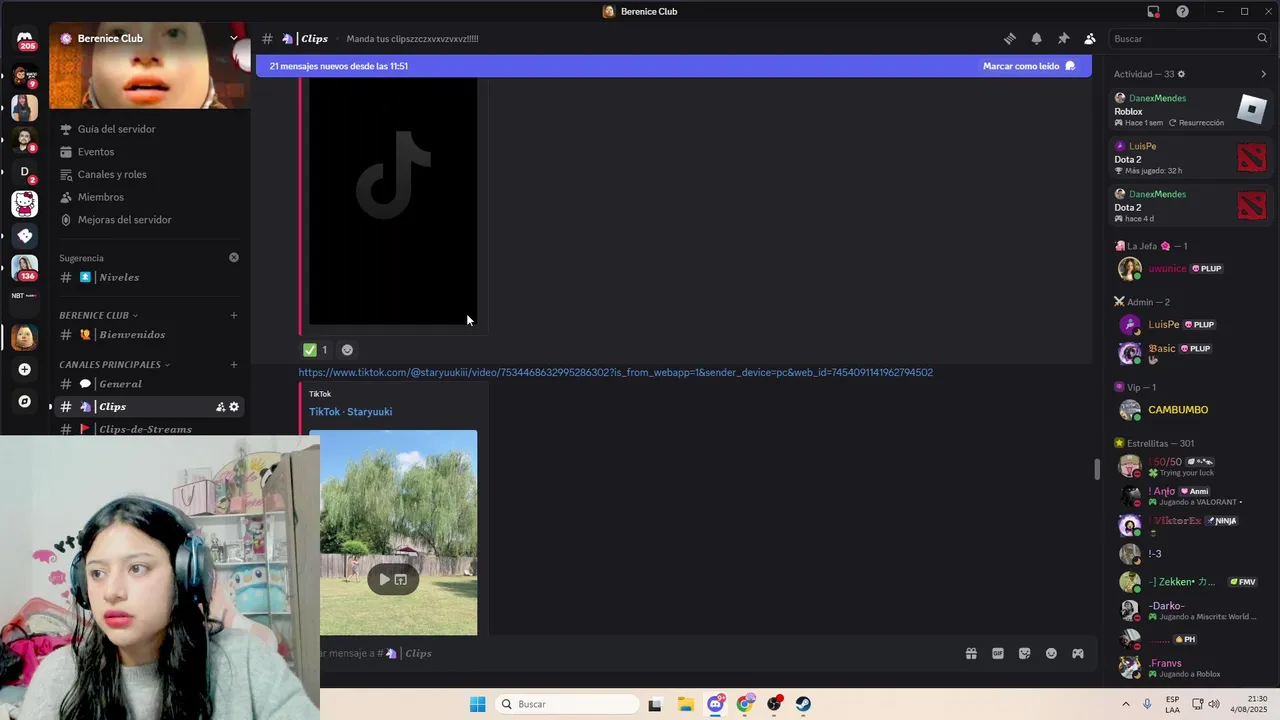
Task: Click Marcar como leído button
Action: 1029,66
